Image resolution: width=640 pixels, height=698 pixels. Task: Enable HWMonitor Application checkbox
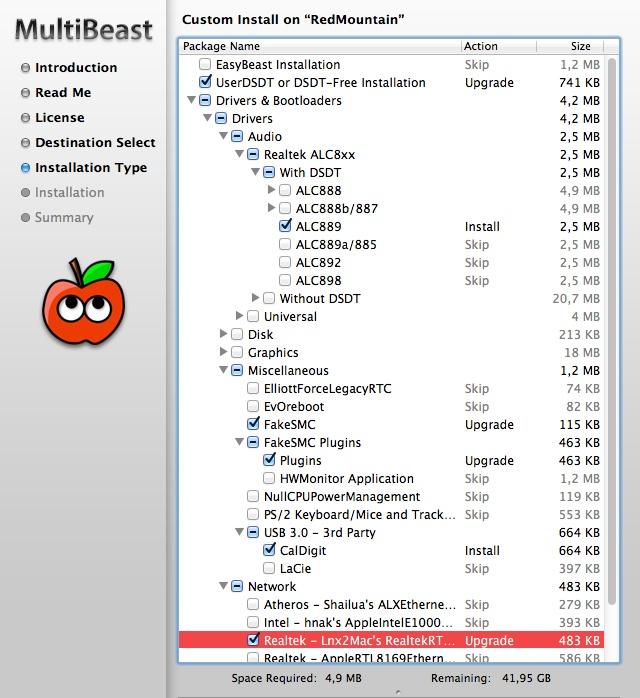(x=269, y=478)
